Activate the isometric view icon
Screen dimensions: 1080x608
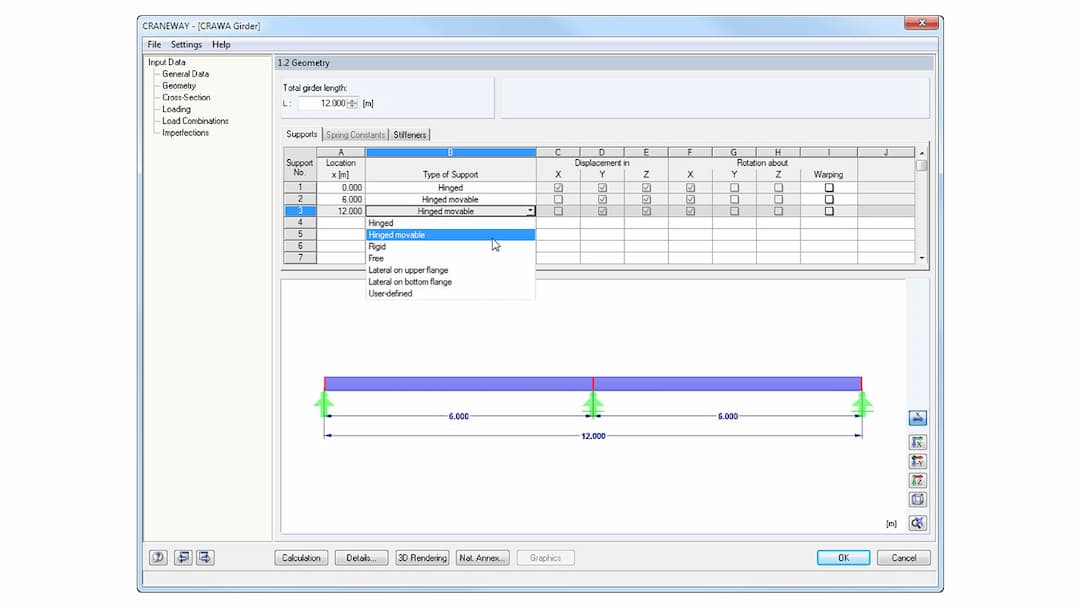(917, 499)
